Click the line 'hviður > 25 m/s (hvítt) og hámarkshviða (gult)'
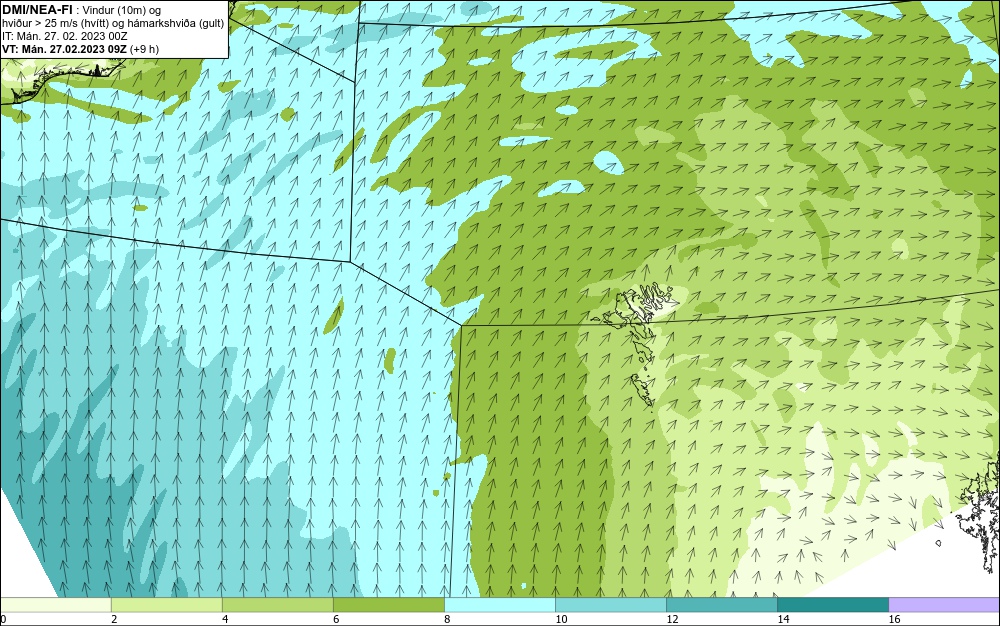 click(x=113, y=24)
